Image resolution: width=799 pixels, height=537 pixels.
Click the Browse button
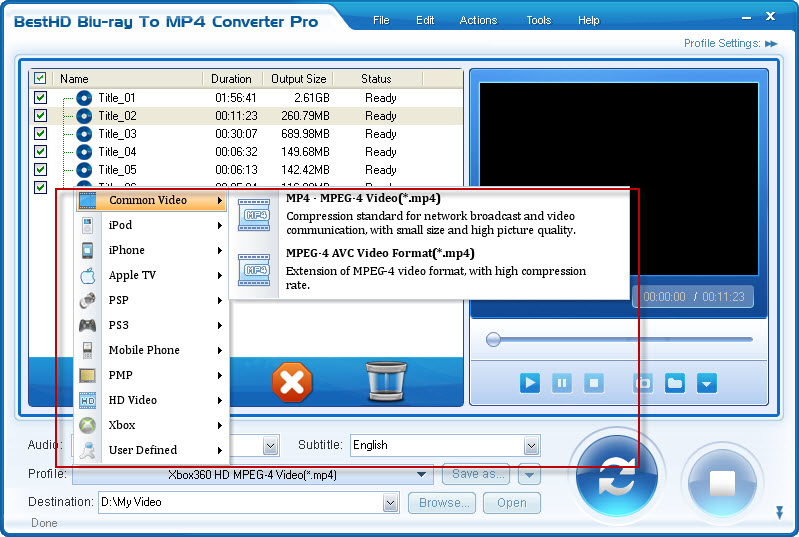coord(442,503)
